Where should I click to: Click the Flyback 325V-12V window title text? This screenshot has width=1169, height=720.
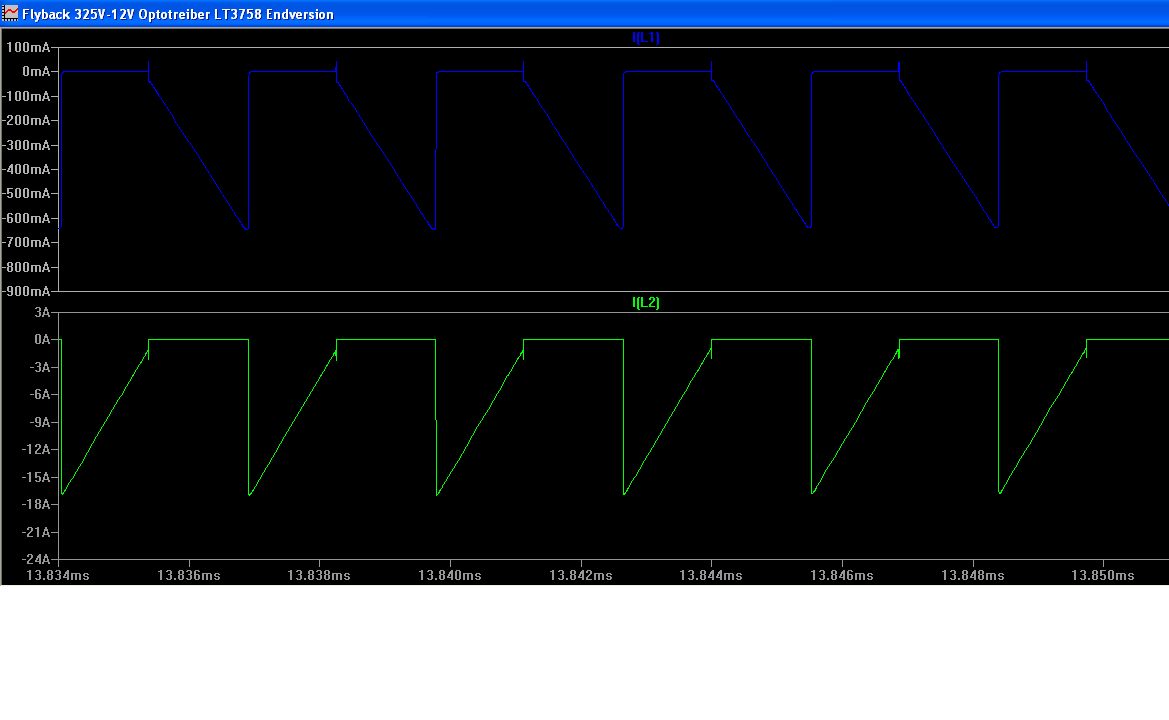[178, 14]
